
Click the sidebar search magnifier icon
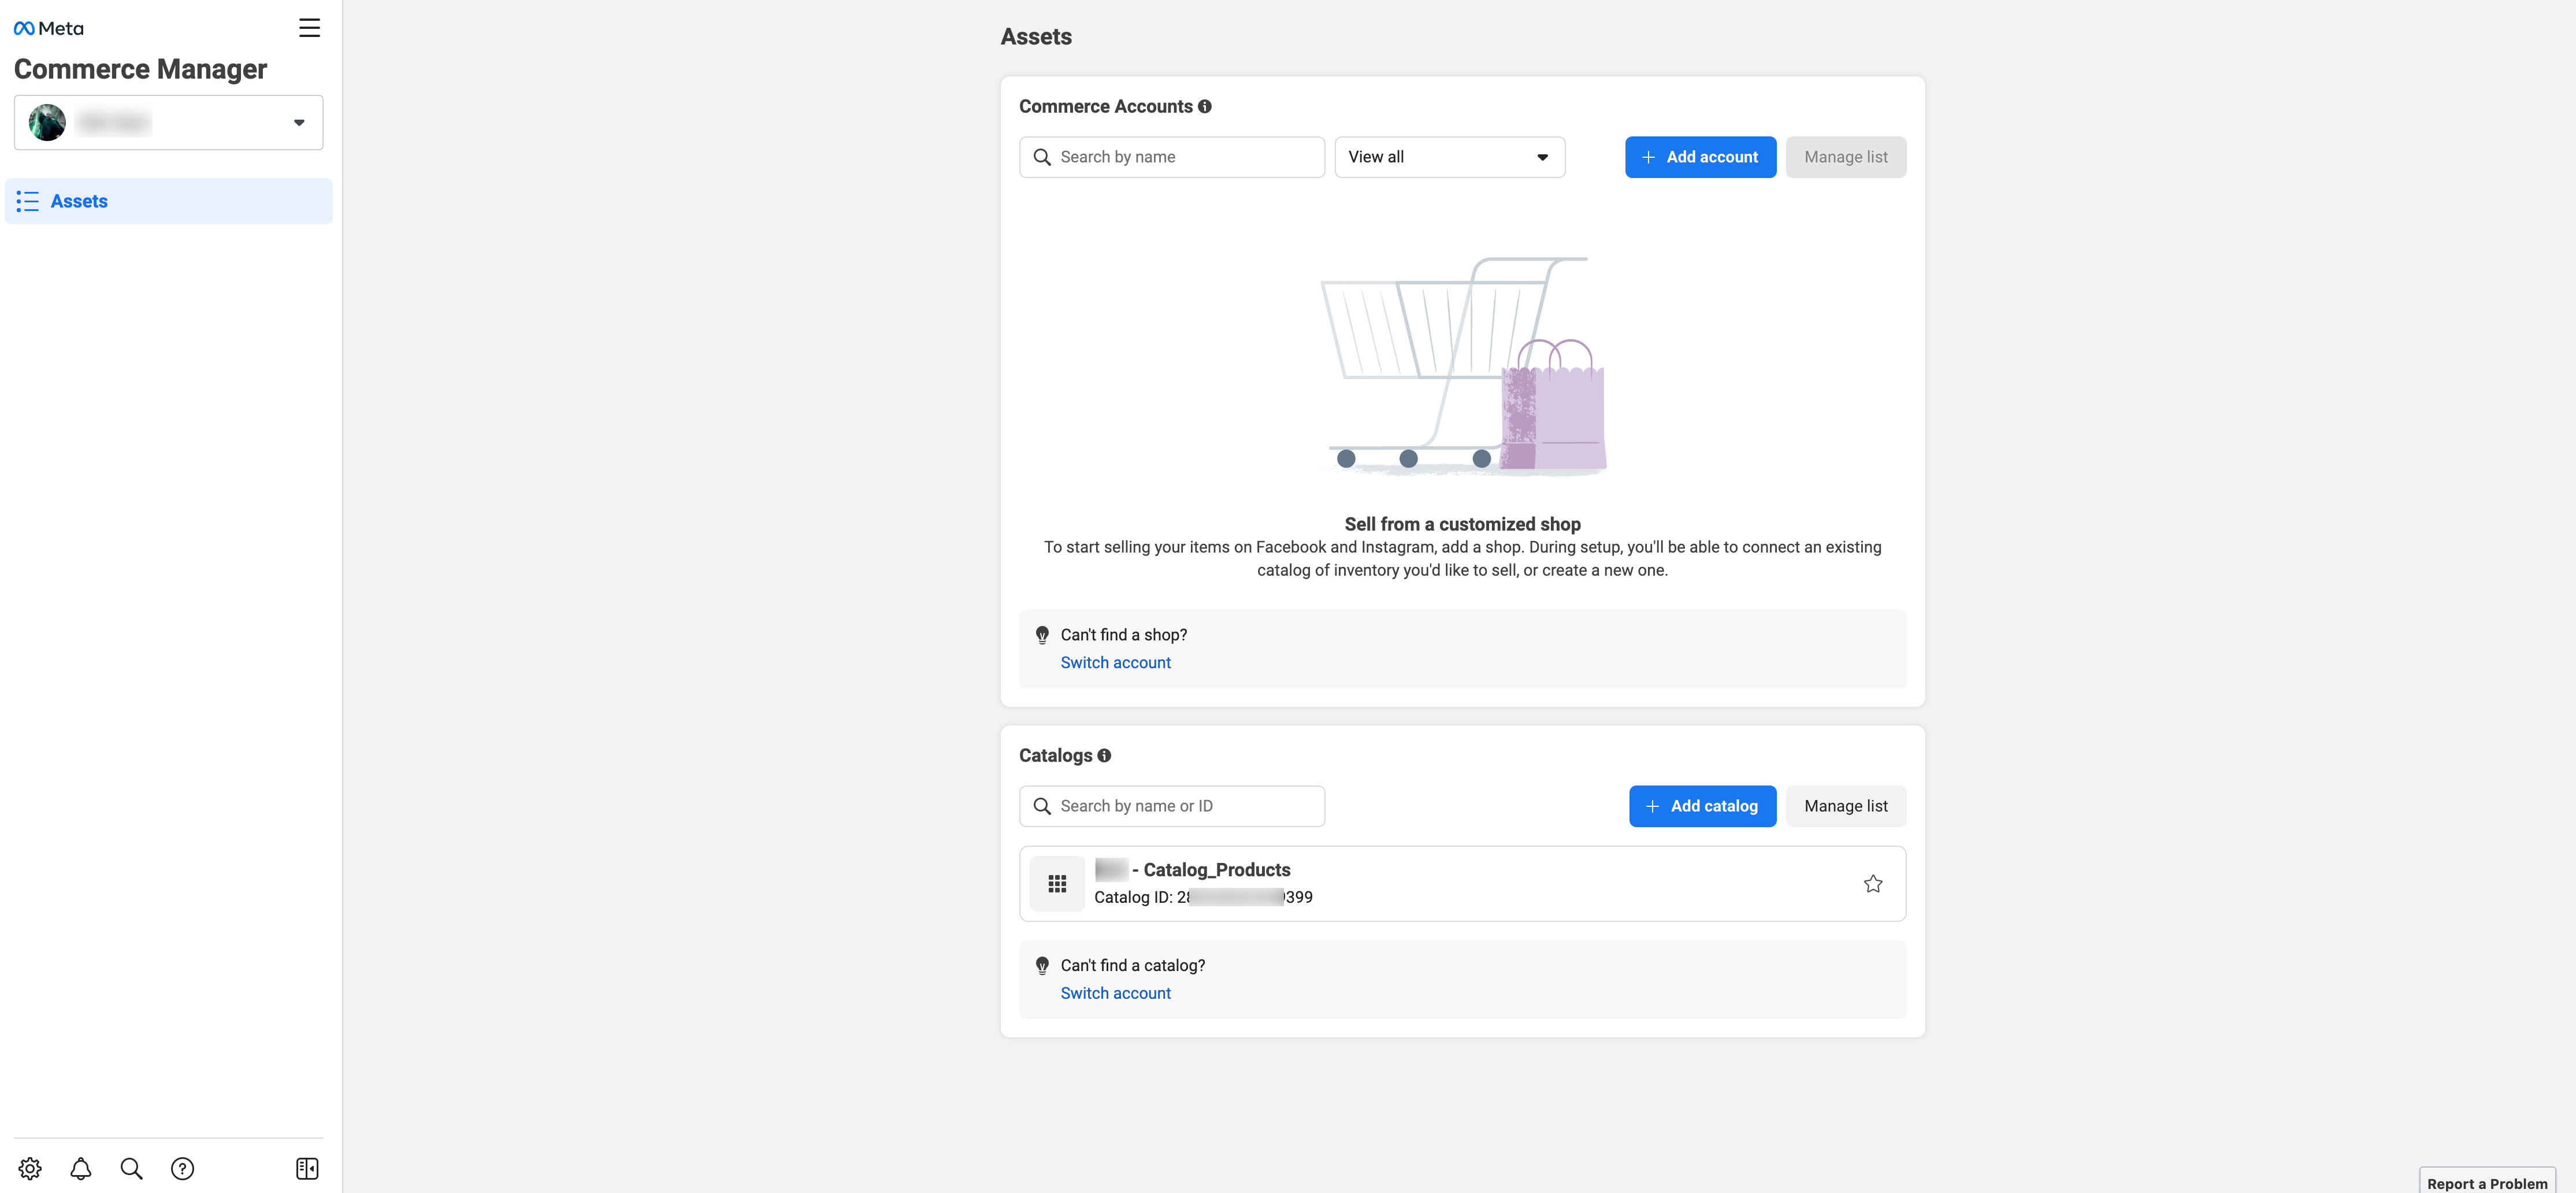pos(131,1168)
